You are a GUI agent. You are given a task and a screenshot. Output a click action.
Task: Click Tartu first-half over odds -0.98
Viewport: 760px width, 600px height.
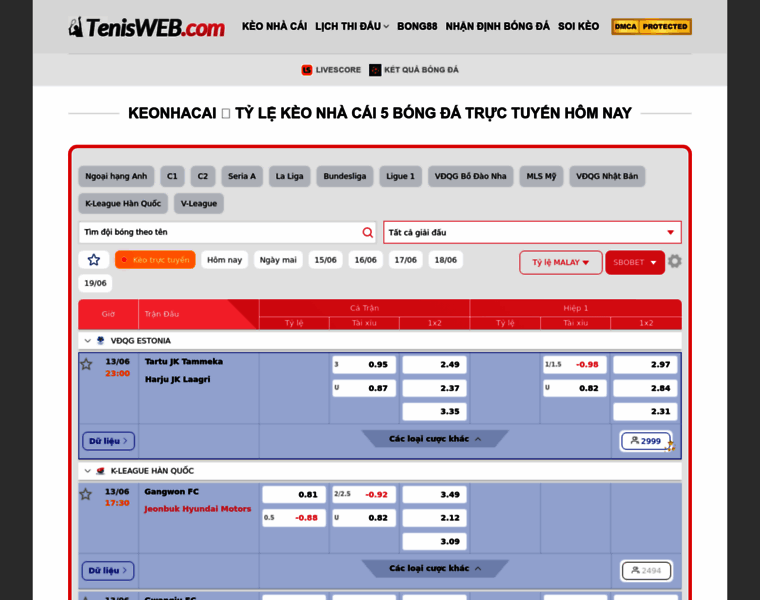coord(575,364)
